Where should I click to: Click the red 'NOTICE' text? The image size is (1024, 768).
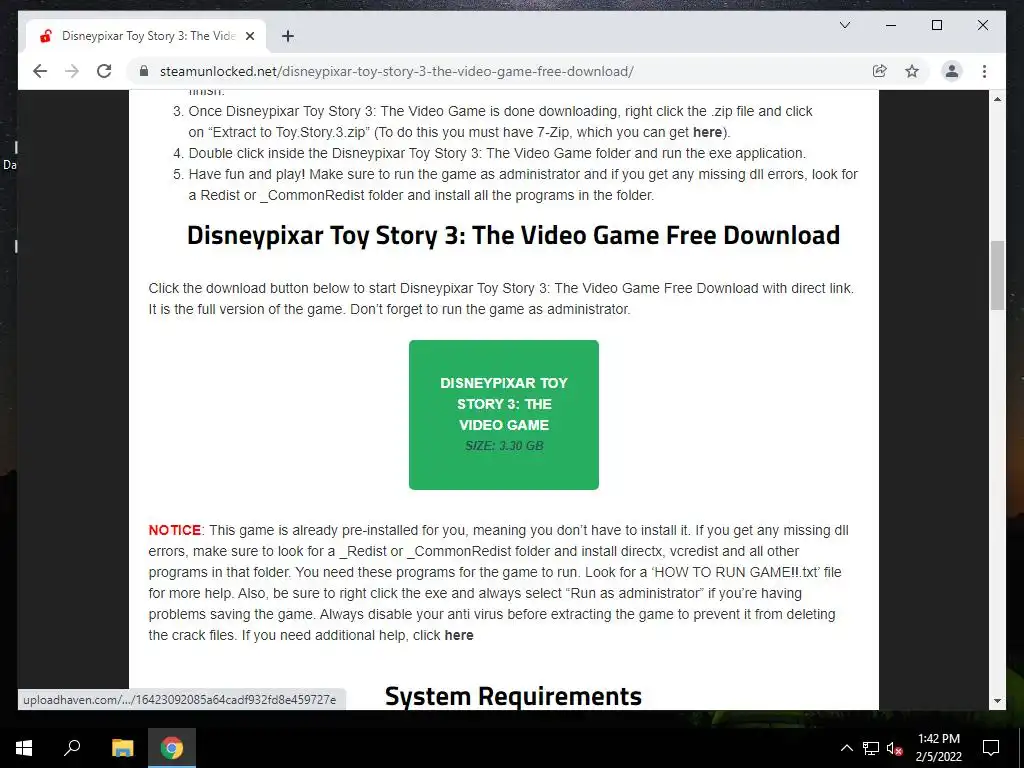[x=174, y=530]
